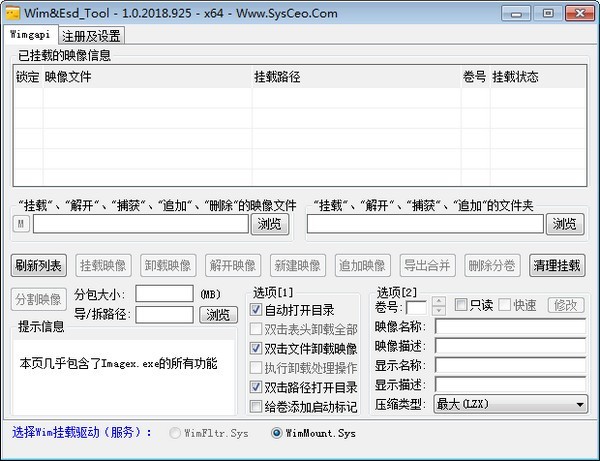This screenshot has width=600, height=461.
Task: Click the small M button beside image file field
Action: (21, 224)
